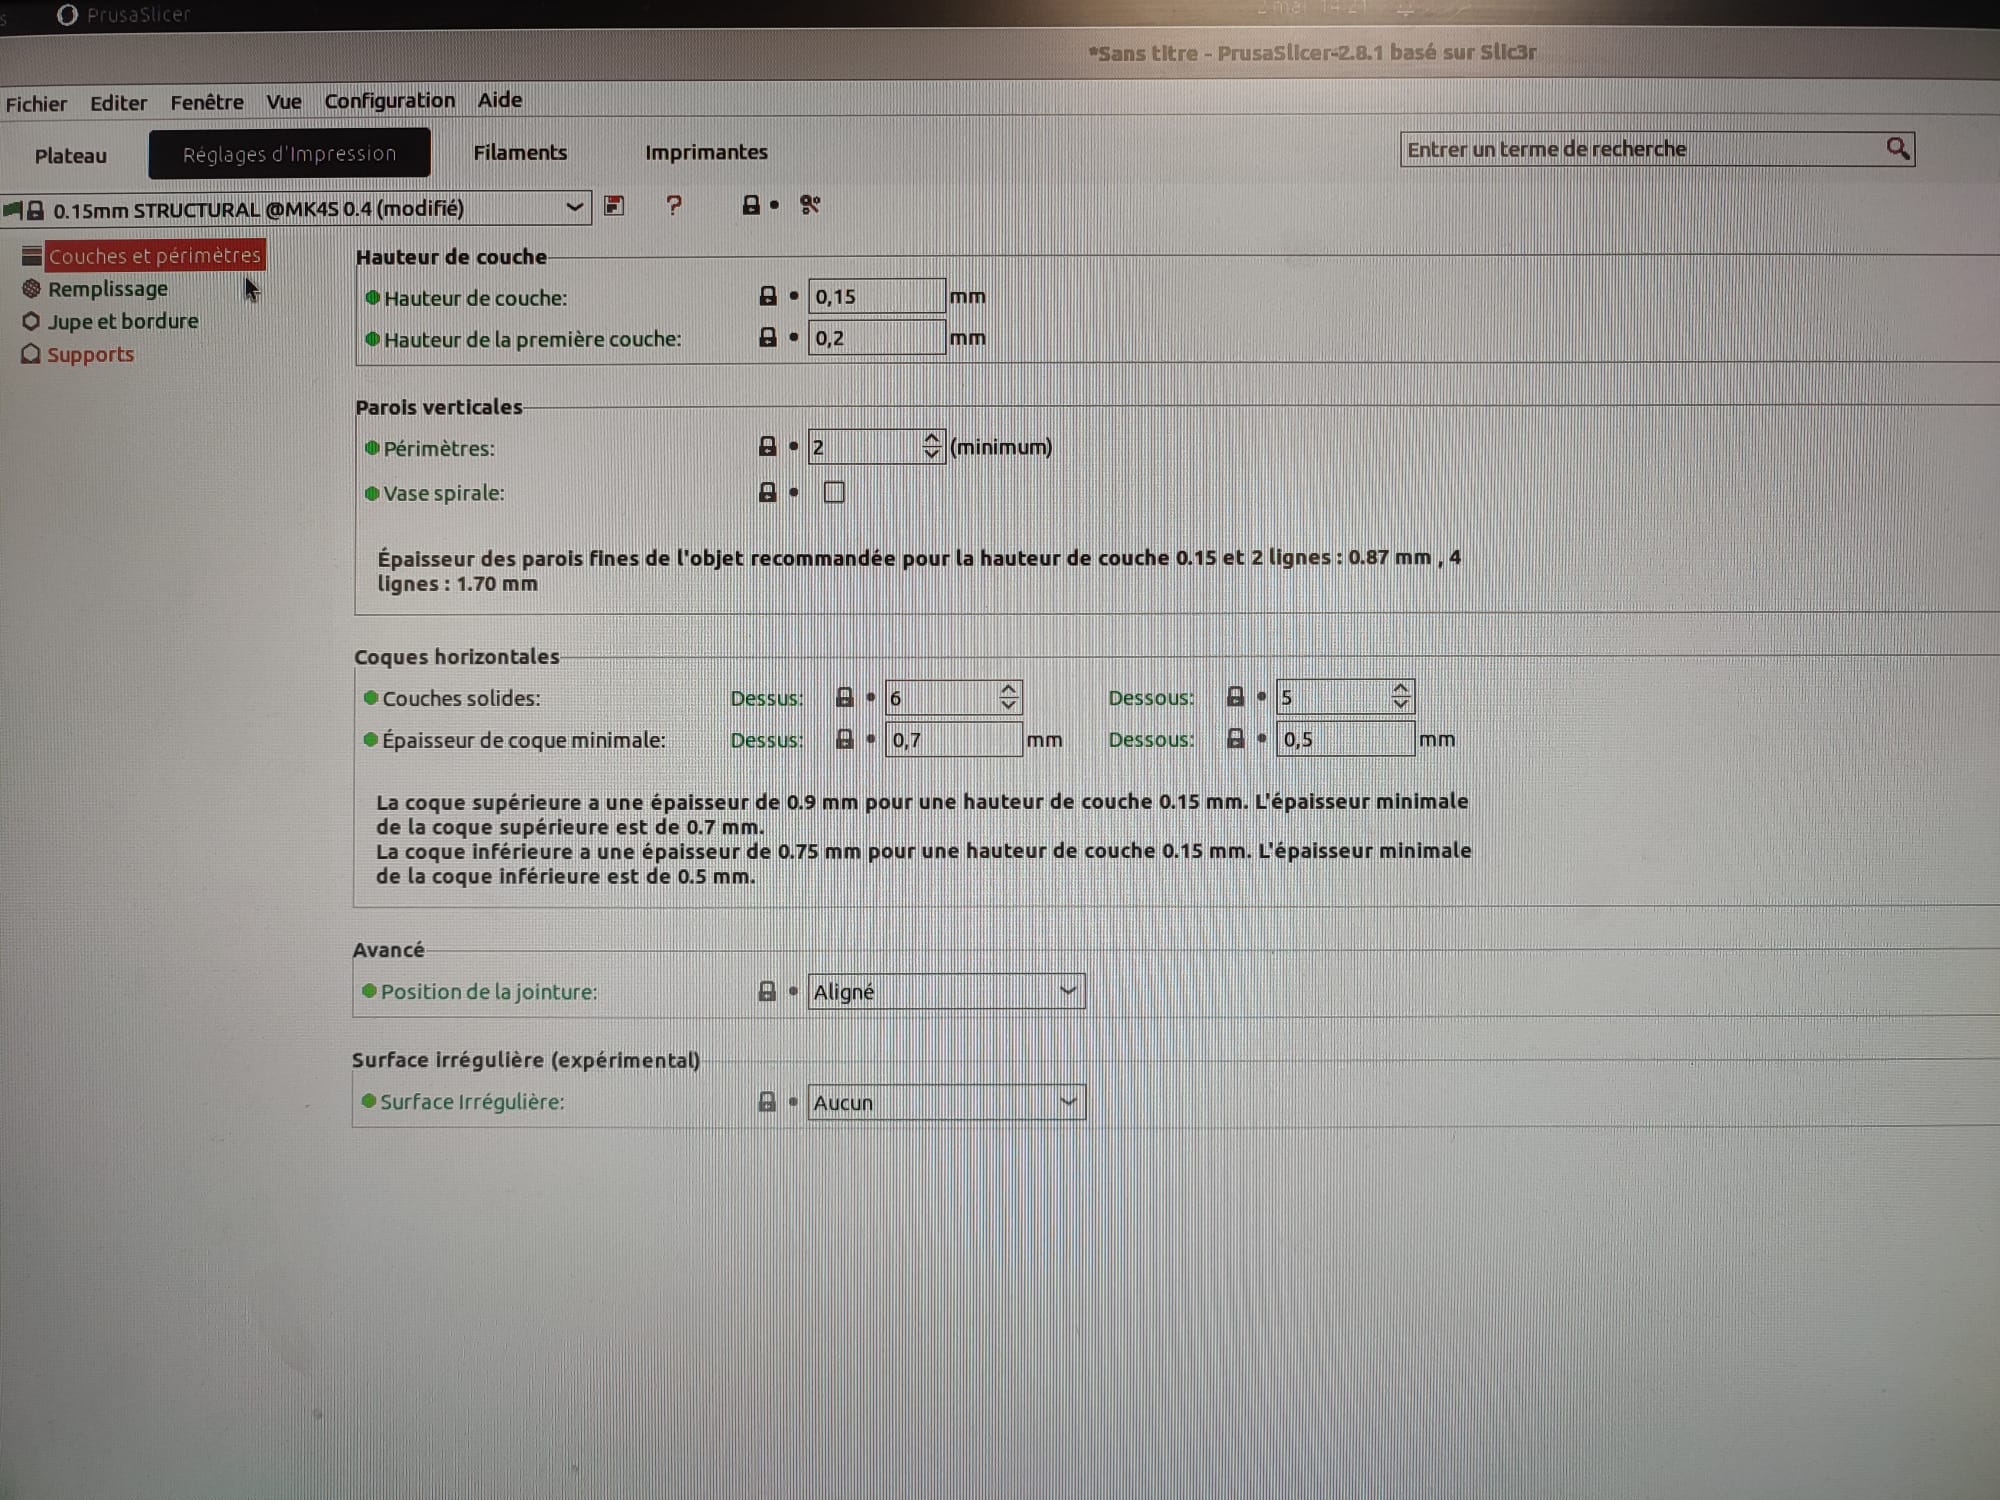The image size is (2000, 1500).
Task: Decrease the Dessous couches solides value
Action: (1401, 704)
